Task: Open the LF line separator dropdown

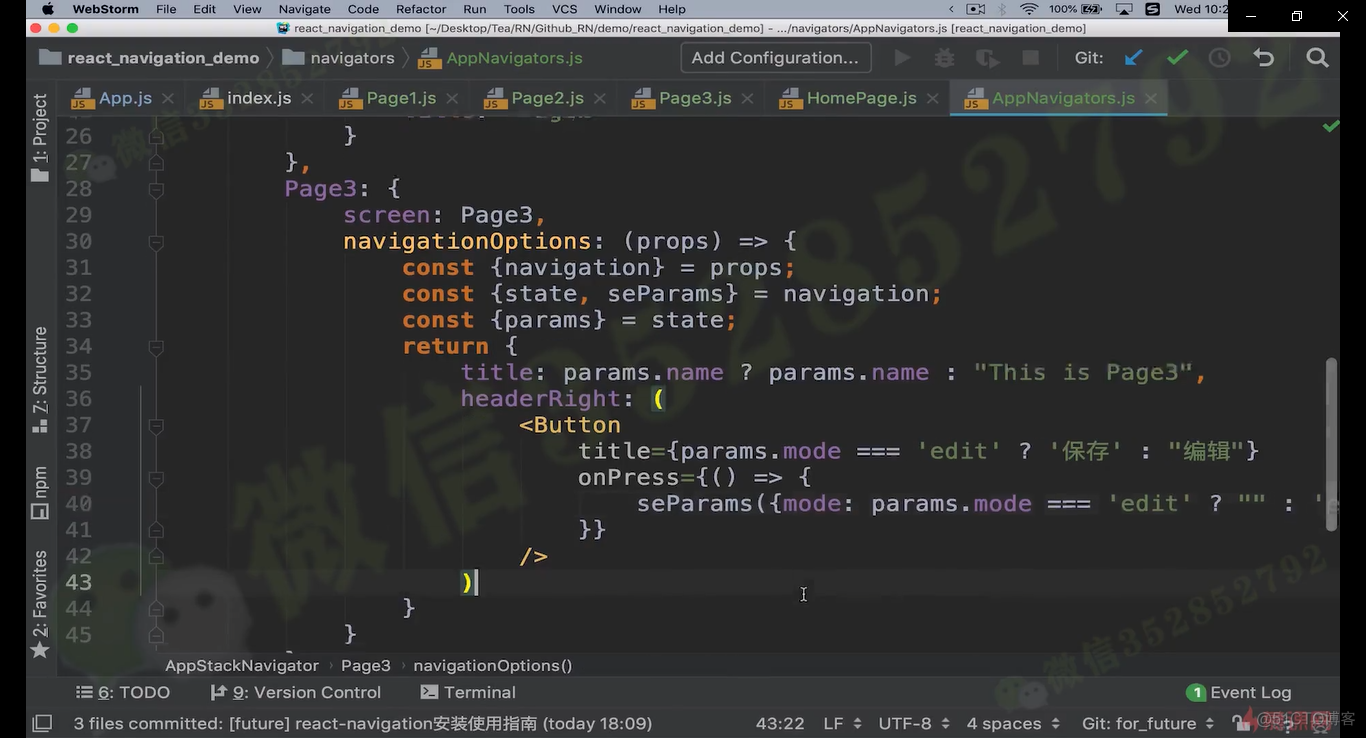Action: click(x=842, y=723)
